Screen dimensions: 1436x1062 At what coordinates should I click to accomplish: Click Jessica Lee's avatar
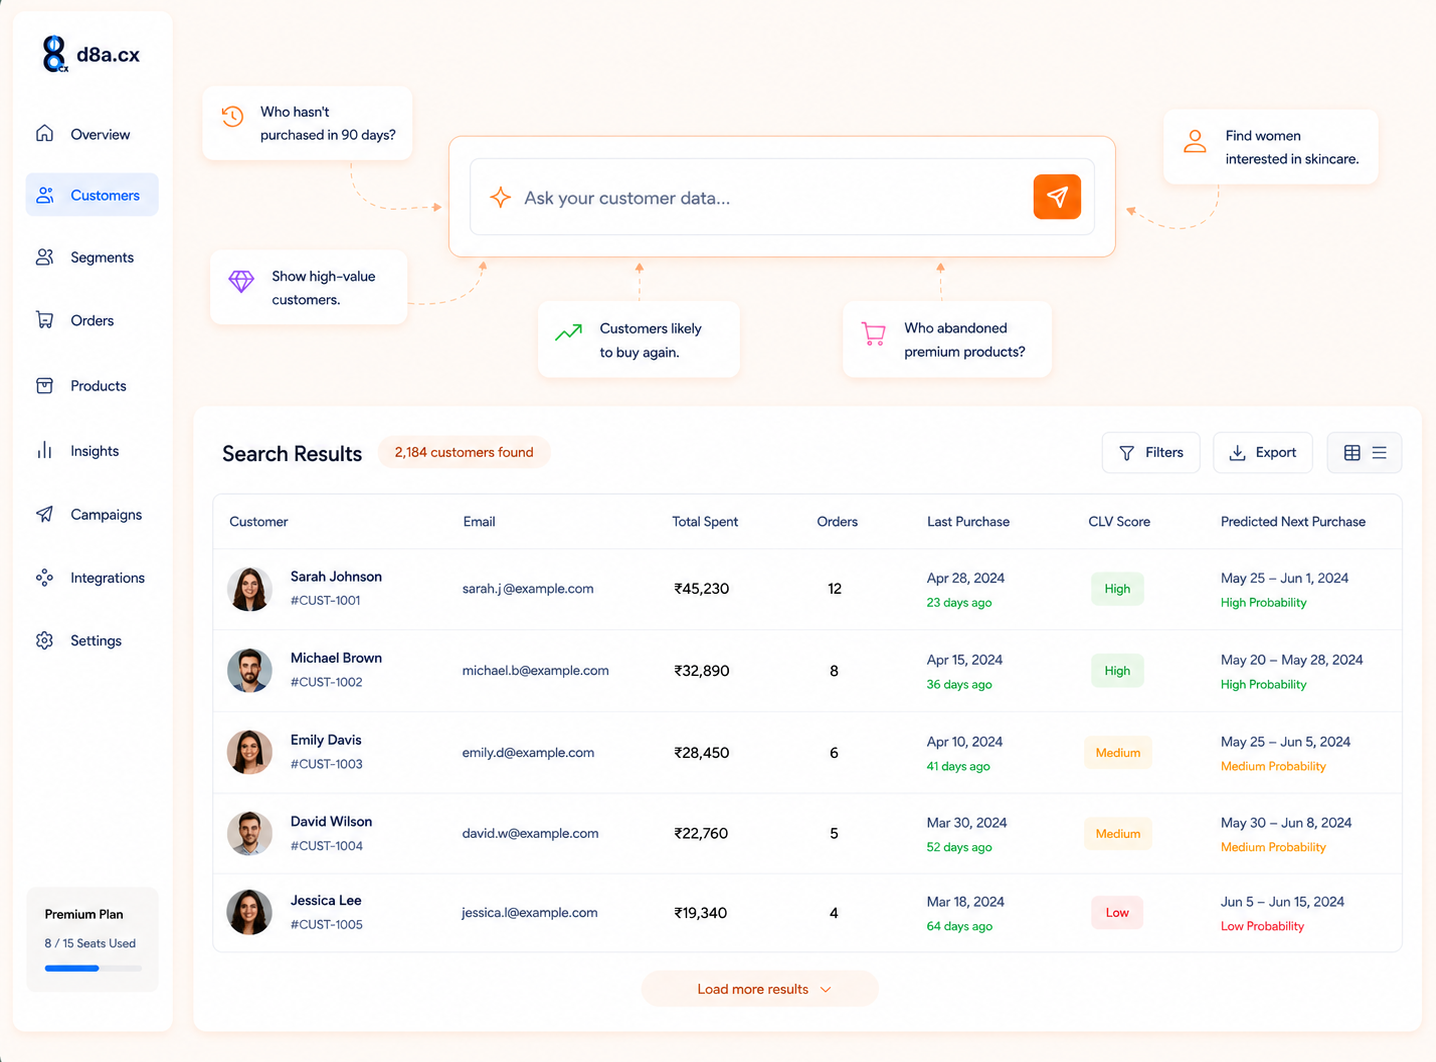click(x=250, y=912)
